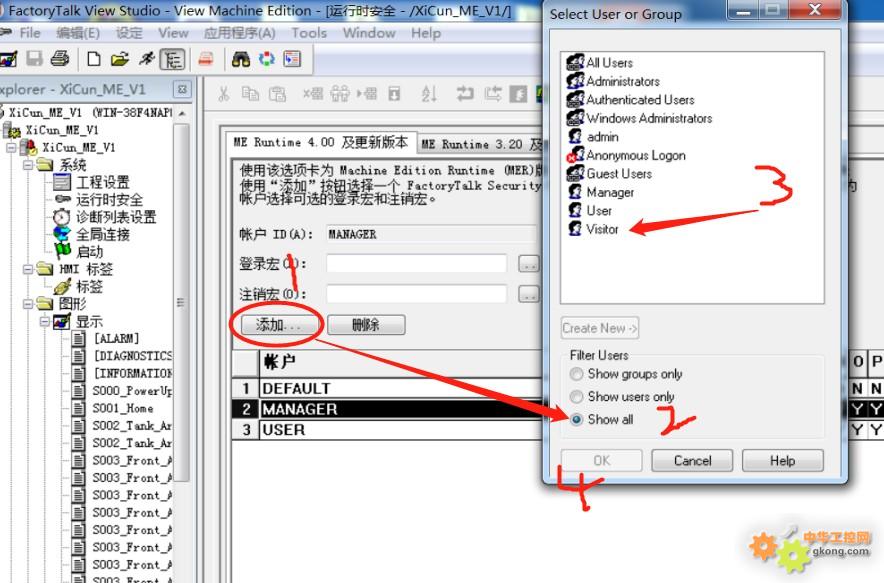
Task: Open the 编辑(E) menu
Action: coord(78,33)
